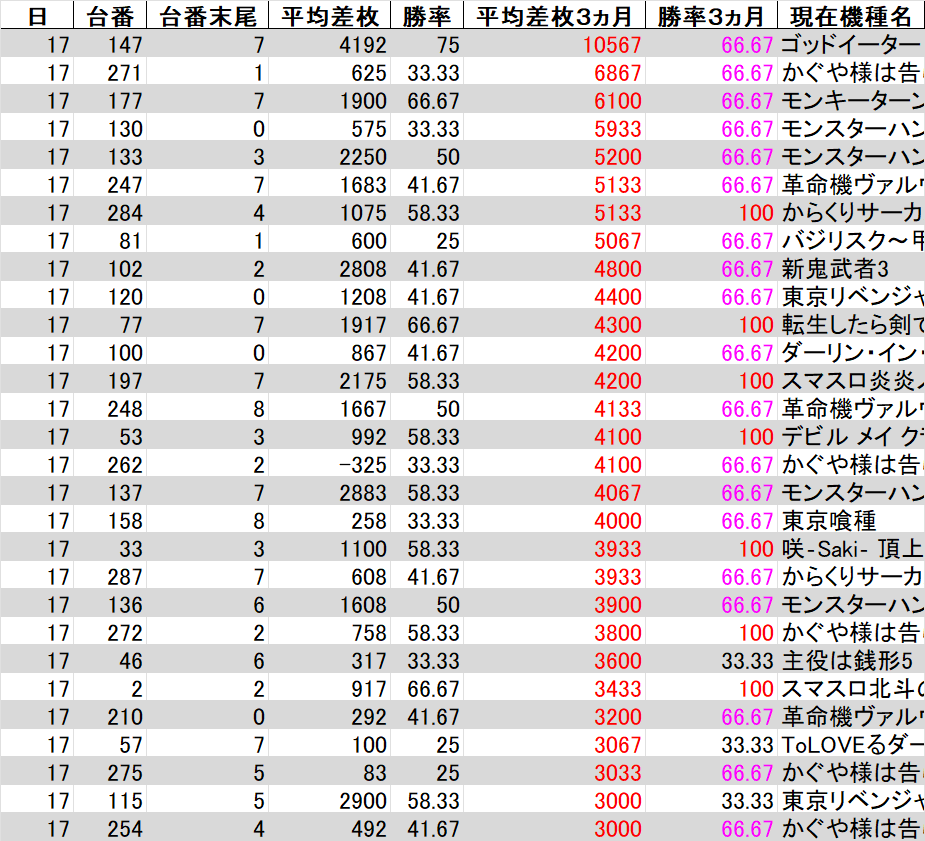Select the cell with value 4067
The width and height of the screenshot is (925, 841).
[x=554, y=493]
